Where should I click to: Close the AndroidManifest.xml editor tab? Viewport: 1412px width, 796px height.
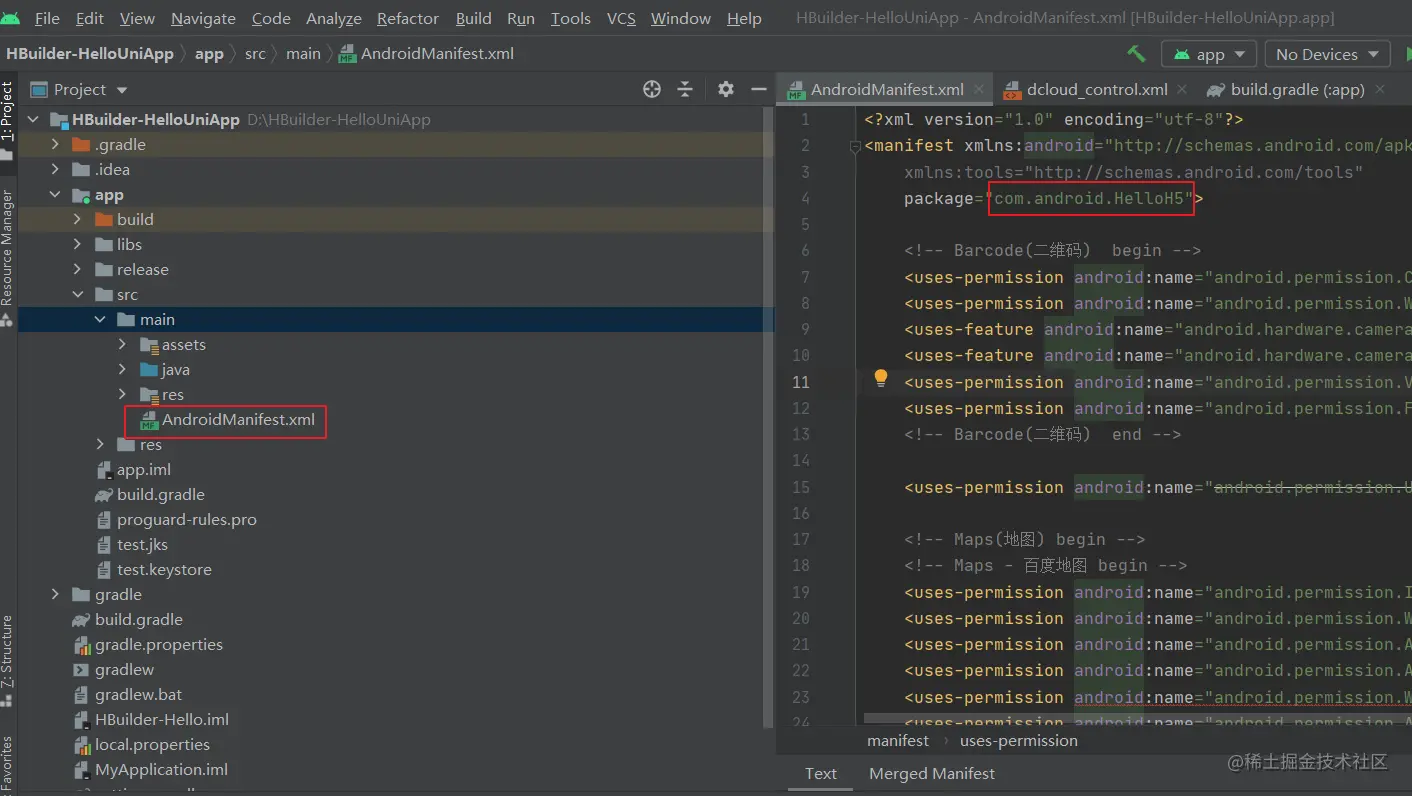[x=979, y=89]
